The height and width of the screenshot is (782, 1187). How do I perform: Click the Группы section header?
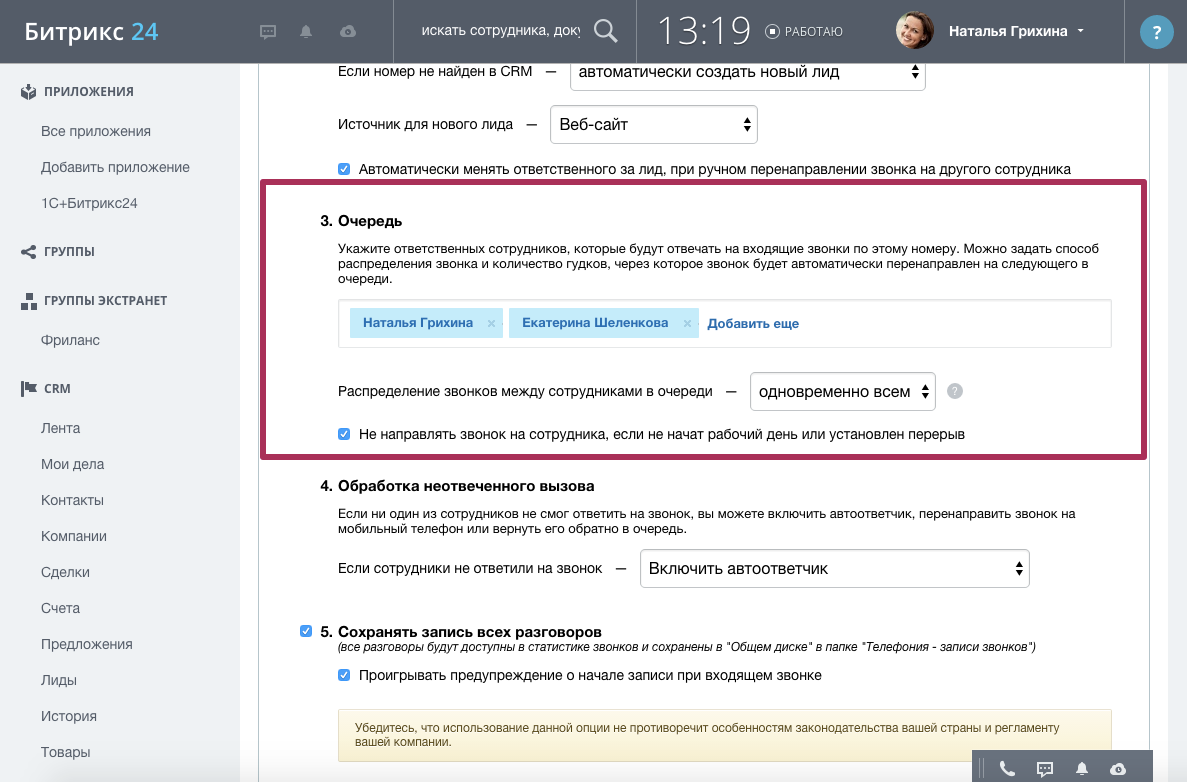pyautogui.click(x=69, y=251)
